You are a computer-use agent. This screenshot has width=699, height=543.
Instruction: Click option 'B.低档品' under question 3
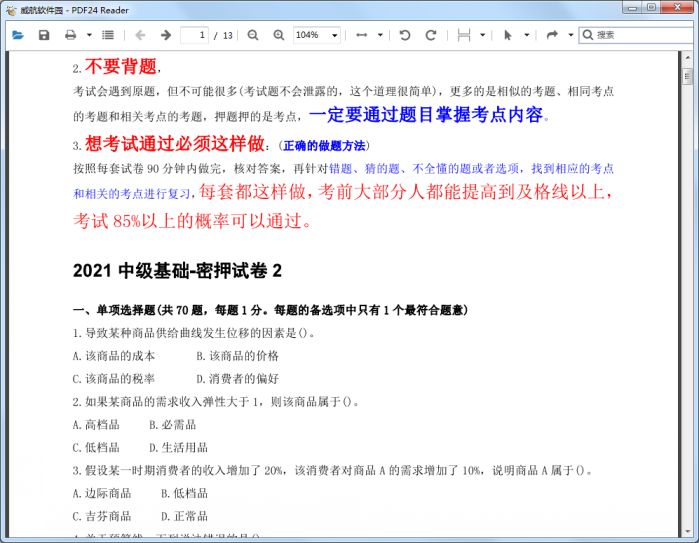[x=185, y=494]
